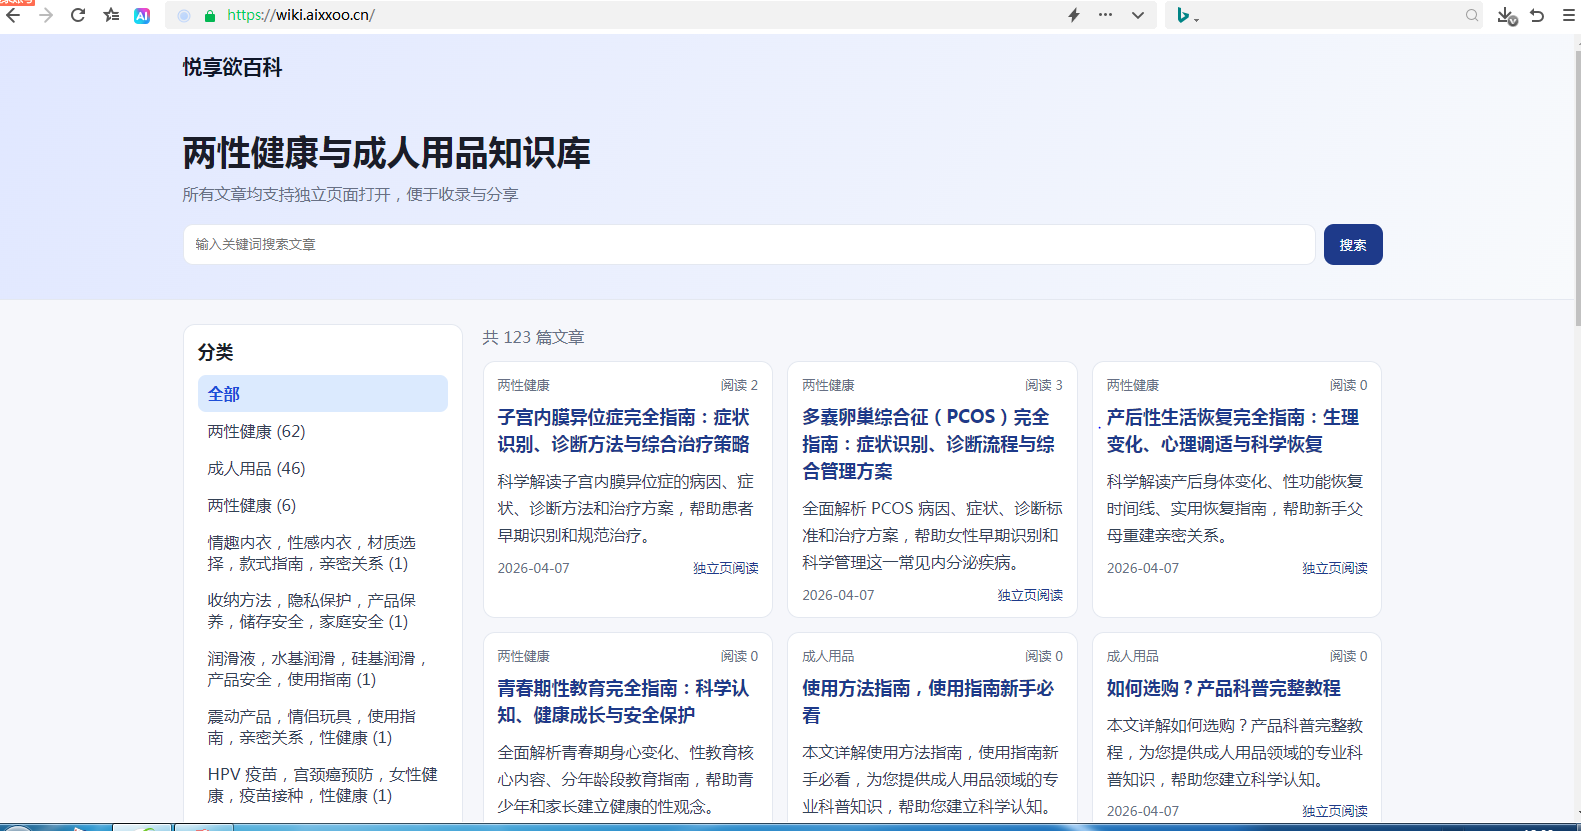Open the AI assistant icon in toolbar
The image size is (1581, 831).
[x=142, y=15]
